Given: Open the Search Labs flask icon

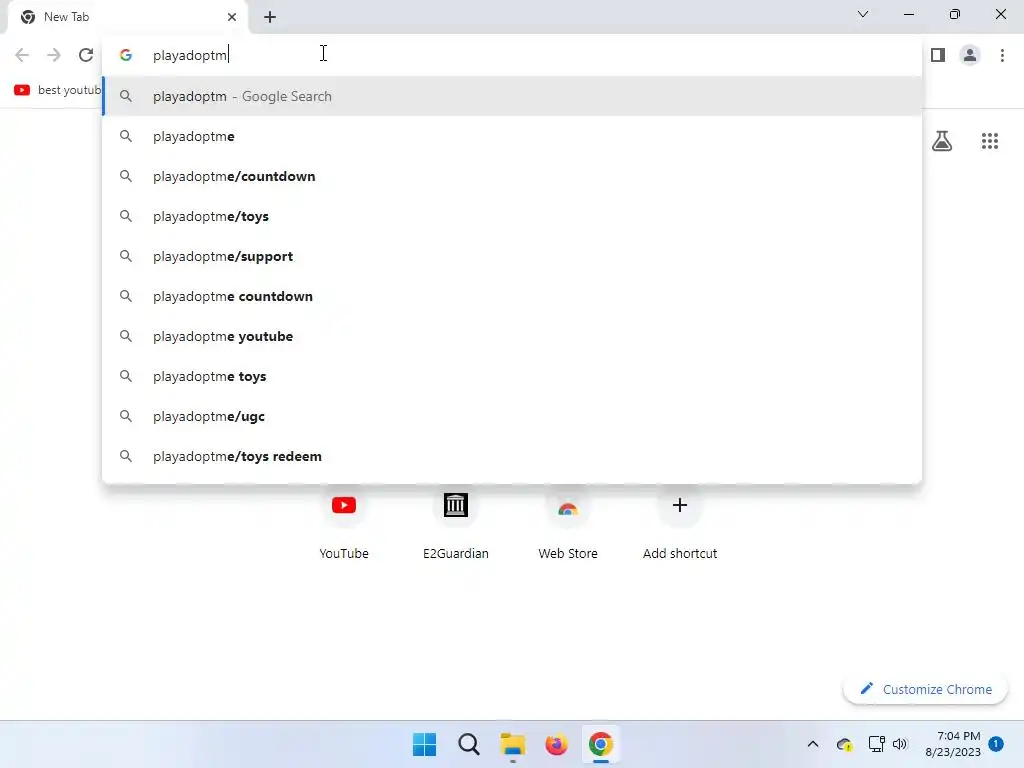Looking at the screenshot, I should (942, 141).
